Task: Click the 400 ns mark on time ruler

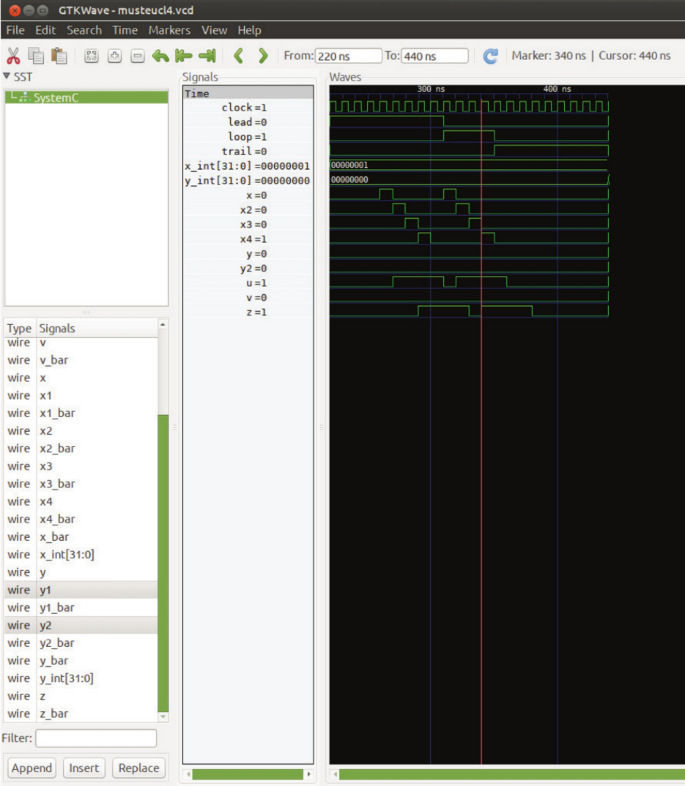Action: 557,89
